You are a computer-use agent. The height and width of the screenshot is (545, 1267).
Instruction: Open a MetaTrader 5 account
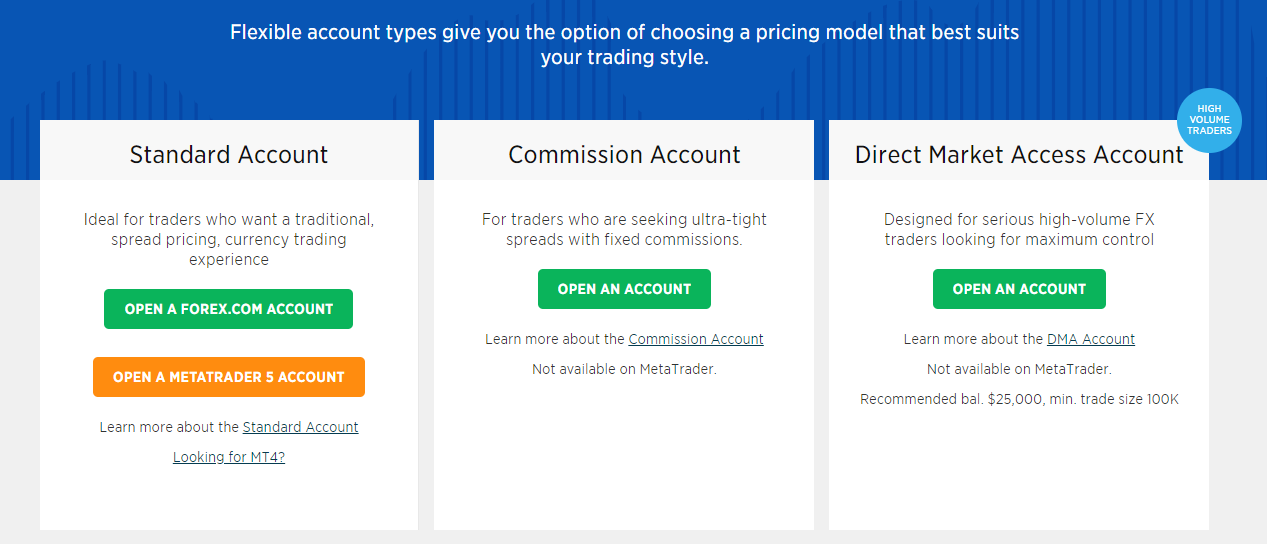(228, 377)
